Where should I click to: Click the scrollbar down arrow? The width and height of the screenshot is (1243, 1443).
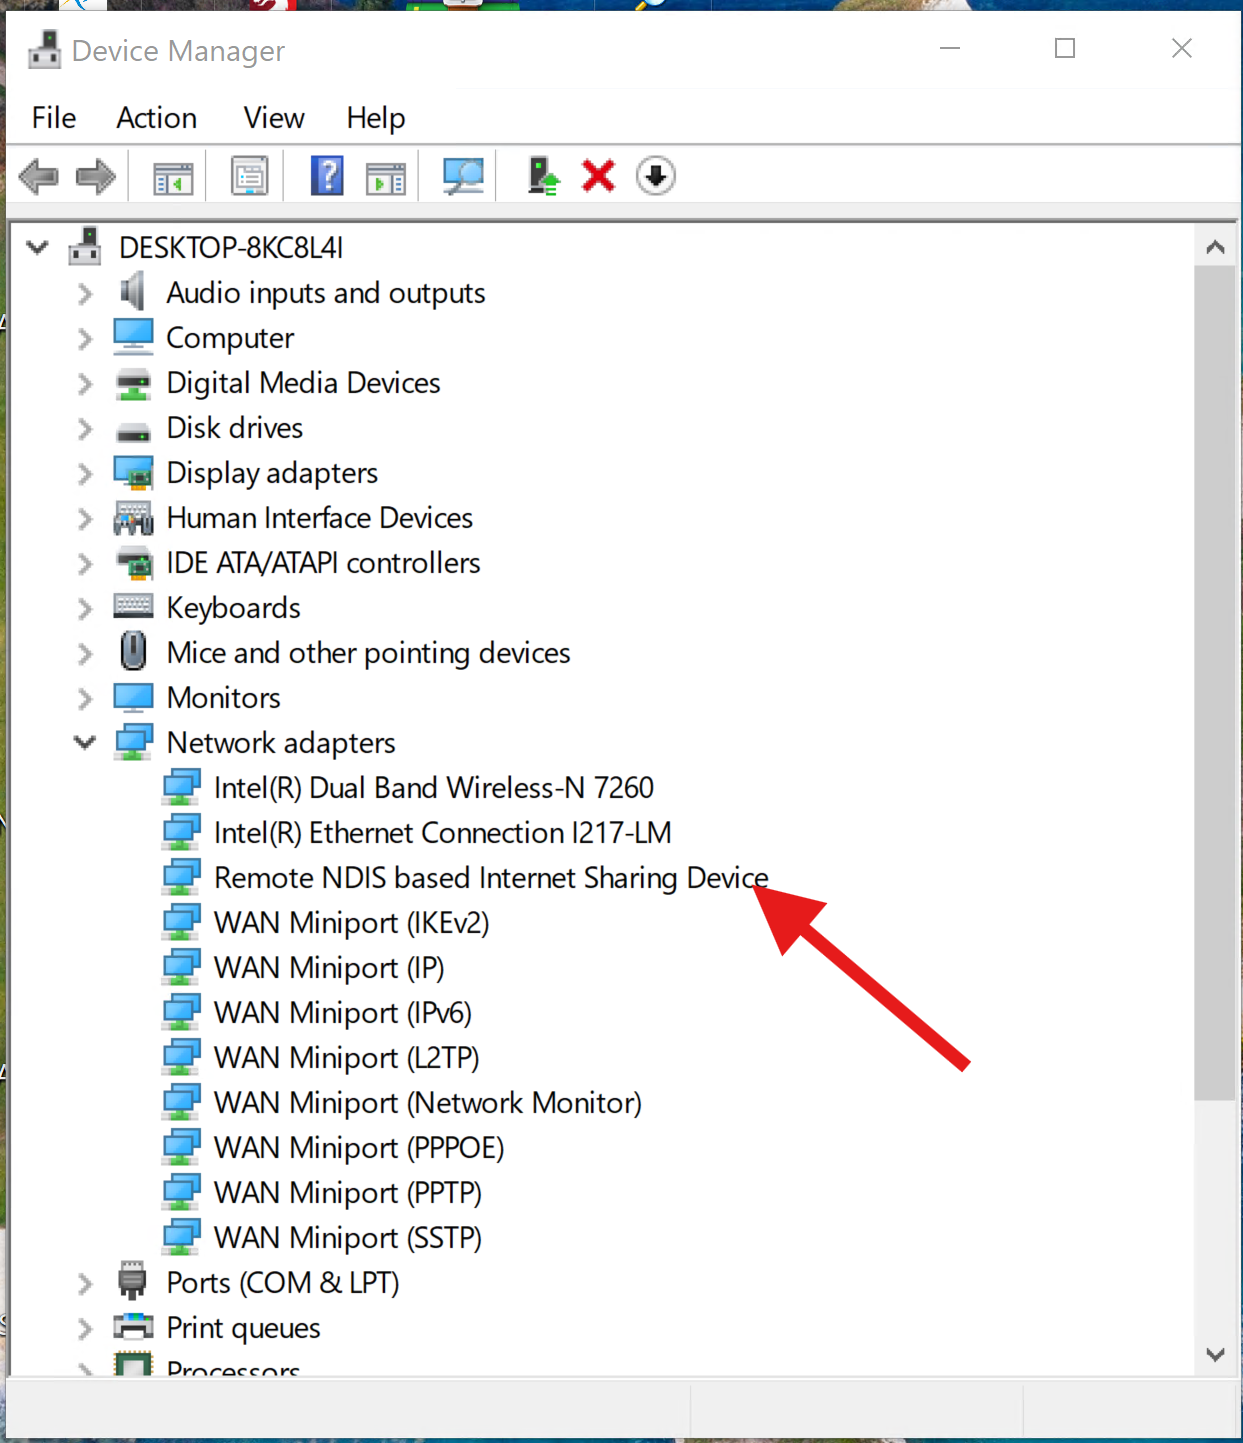coord(1215,1355)
